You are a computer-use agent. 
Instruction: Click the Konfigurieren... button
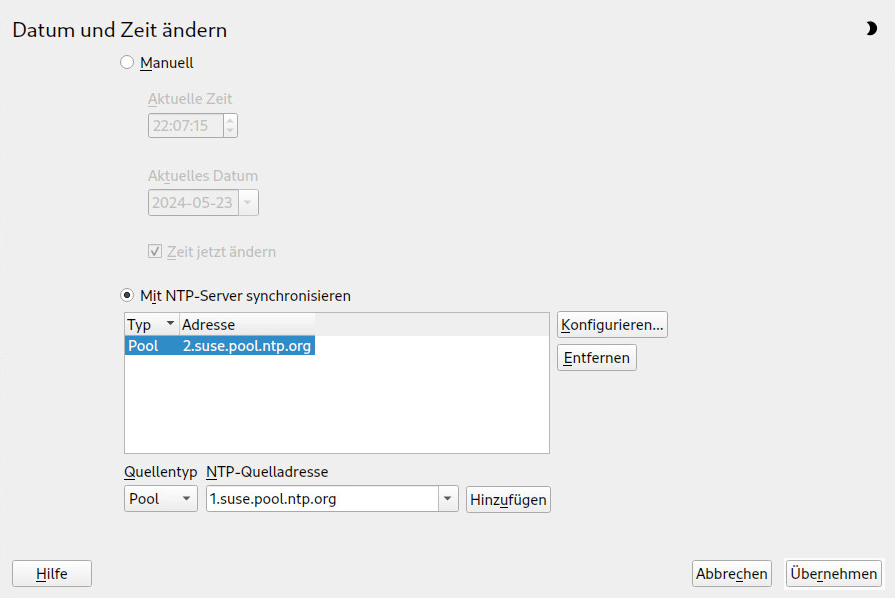pyautogui.click(x=612, y=325)
